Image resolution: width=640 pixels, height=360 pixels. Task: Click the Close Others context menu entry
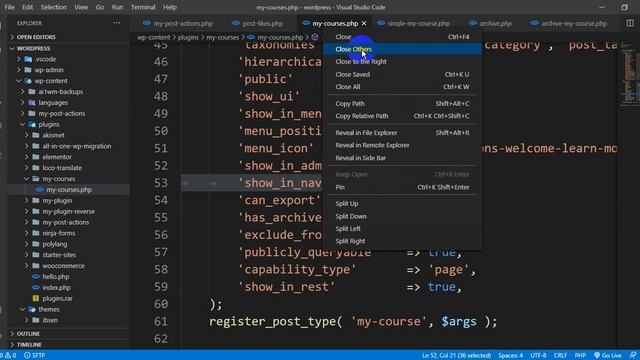[402, 49]
